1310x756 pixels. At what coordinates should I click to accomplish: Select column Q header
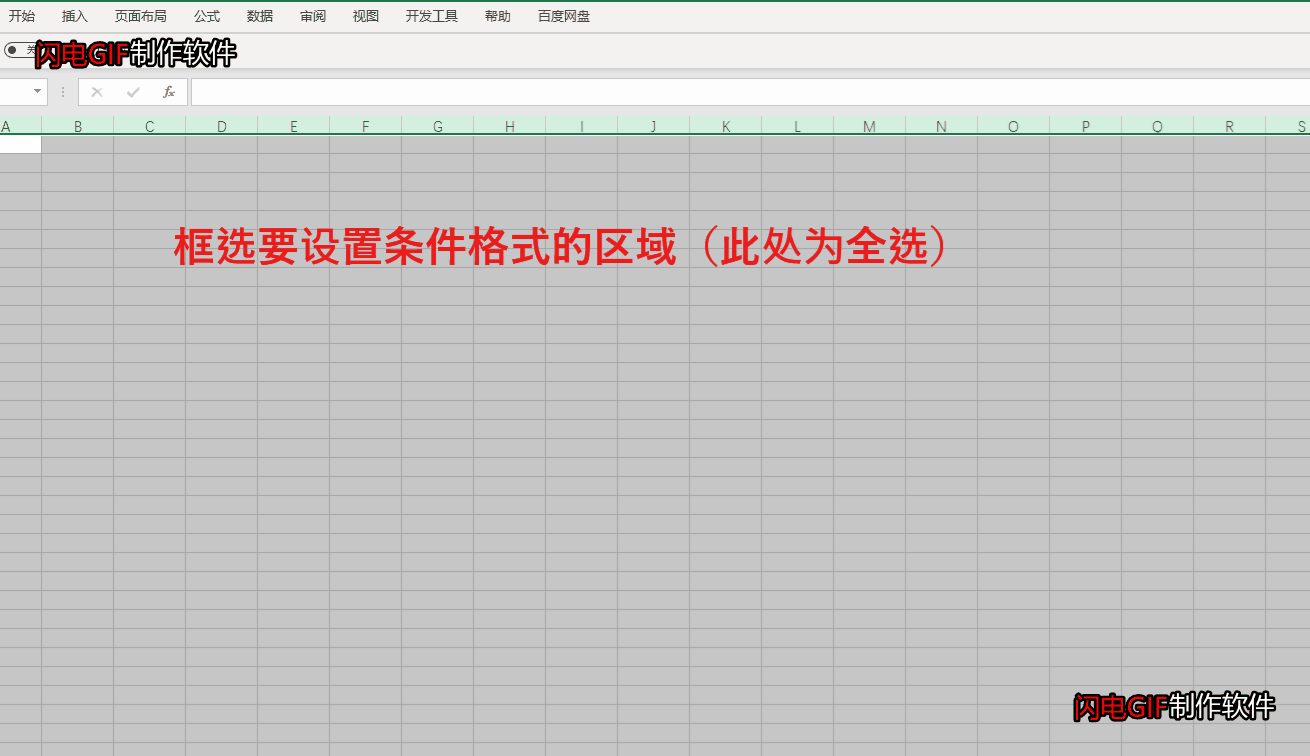click(1158, 126)
